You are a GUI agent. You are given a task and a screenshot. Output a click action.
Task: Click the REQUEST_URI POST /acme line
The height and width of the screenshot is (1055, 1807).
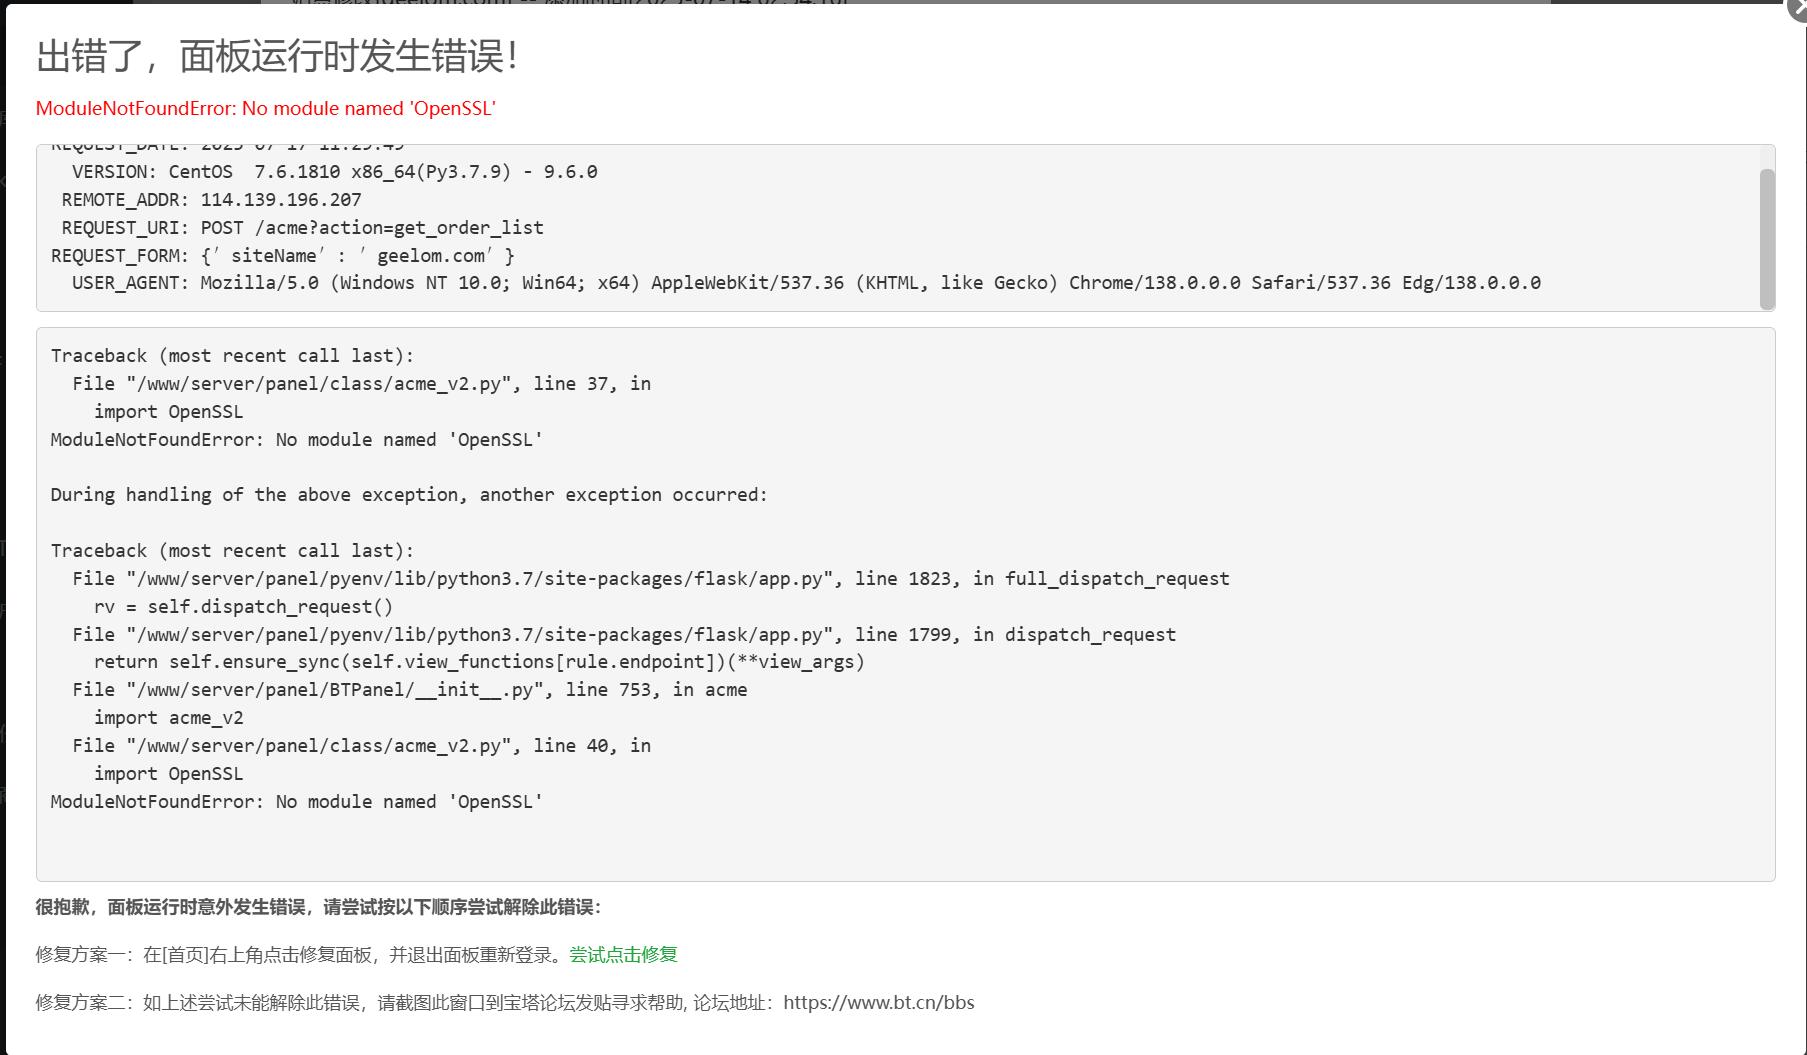302,227
